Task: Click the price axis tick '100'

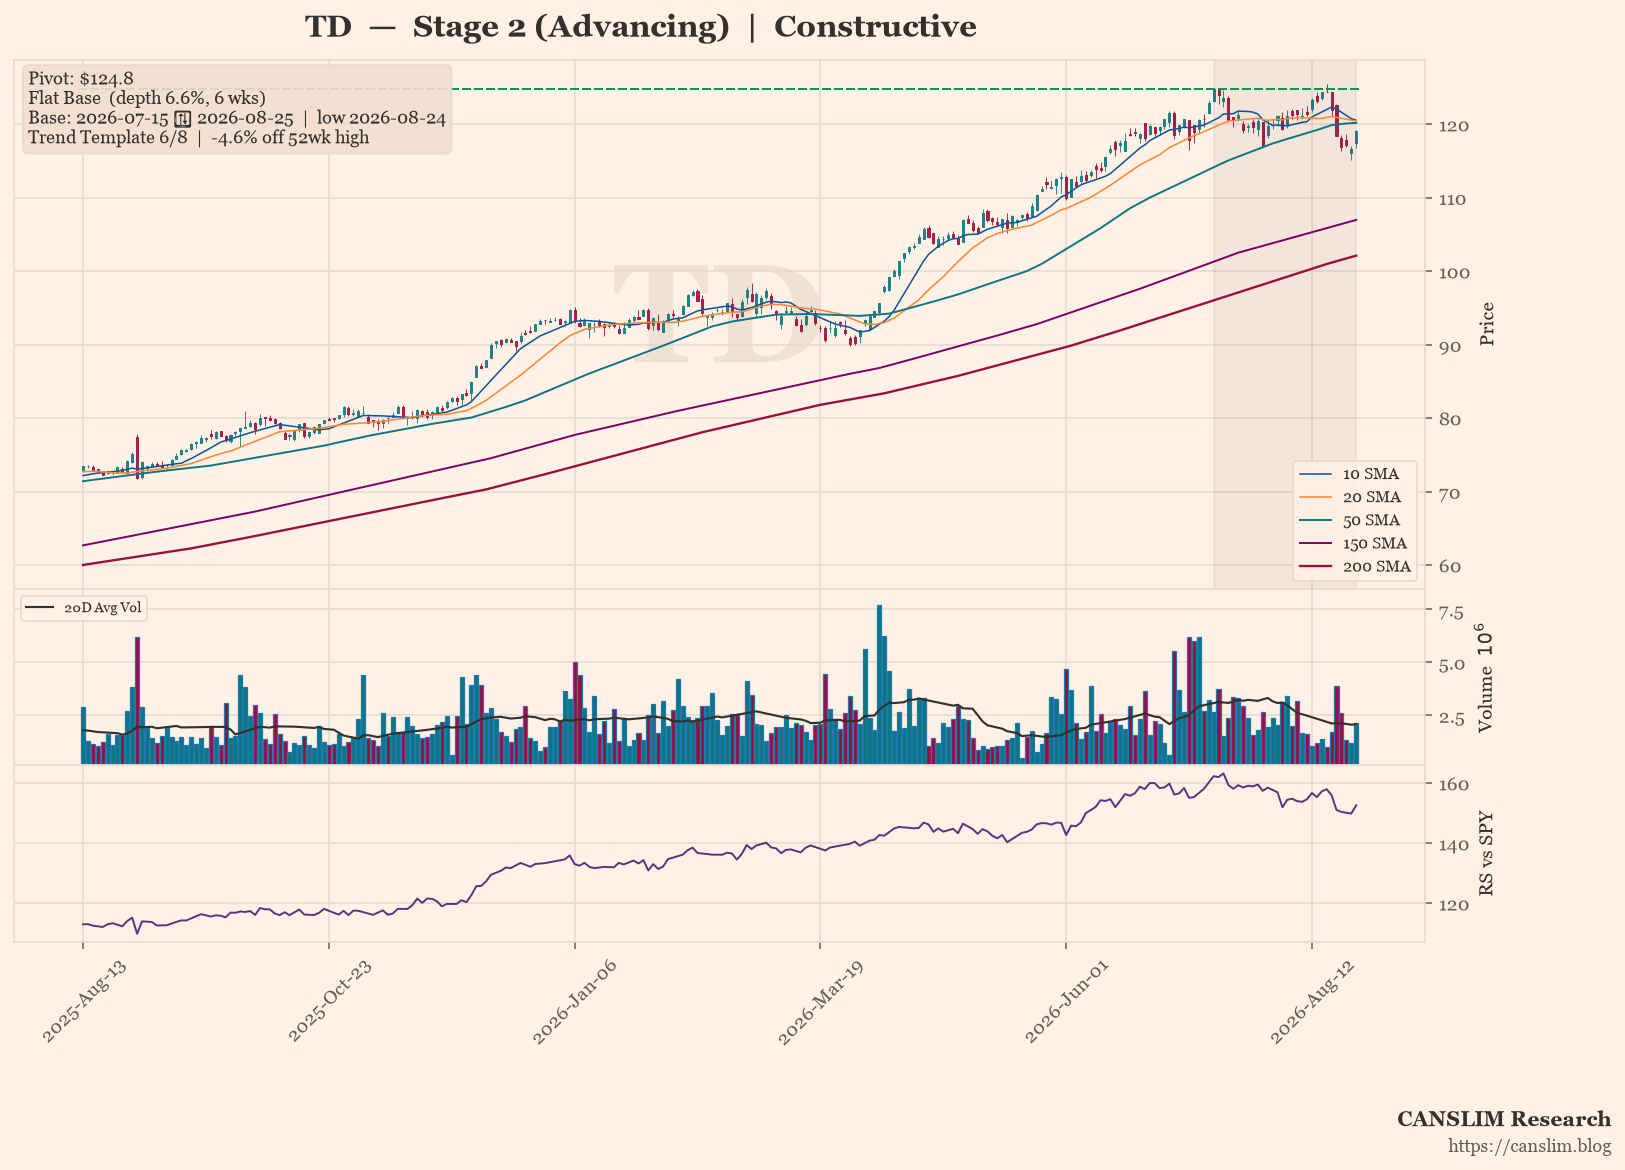Action: 1453,272
